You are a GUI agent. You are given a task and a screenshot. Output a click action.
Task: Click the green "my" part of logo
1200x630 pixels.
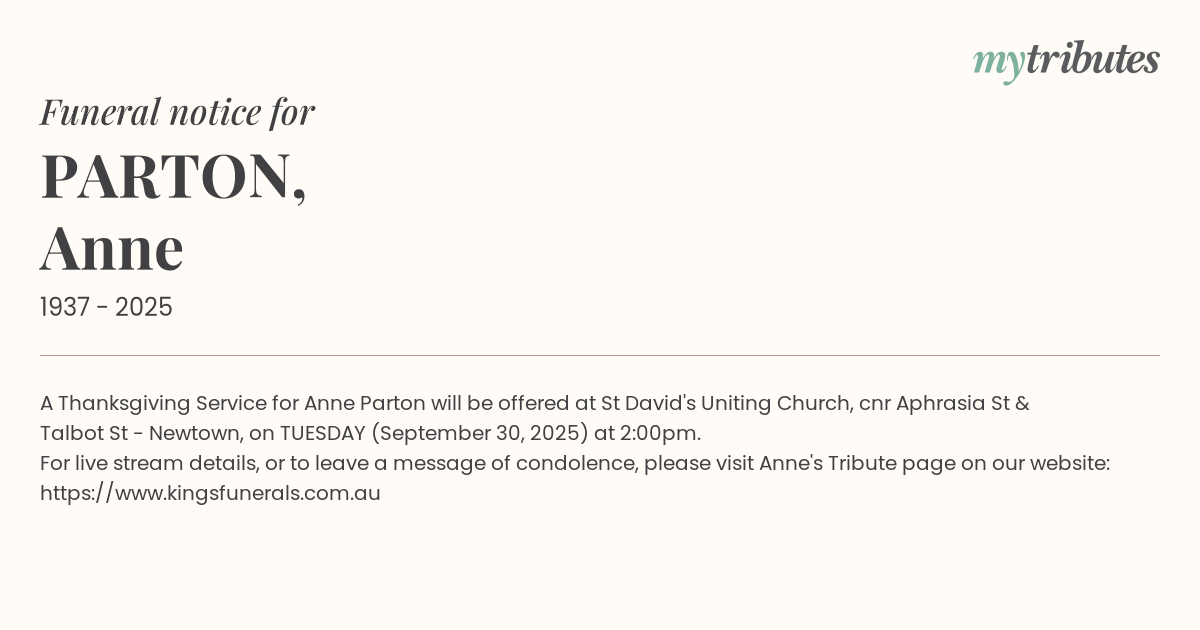pos(998,62)
